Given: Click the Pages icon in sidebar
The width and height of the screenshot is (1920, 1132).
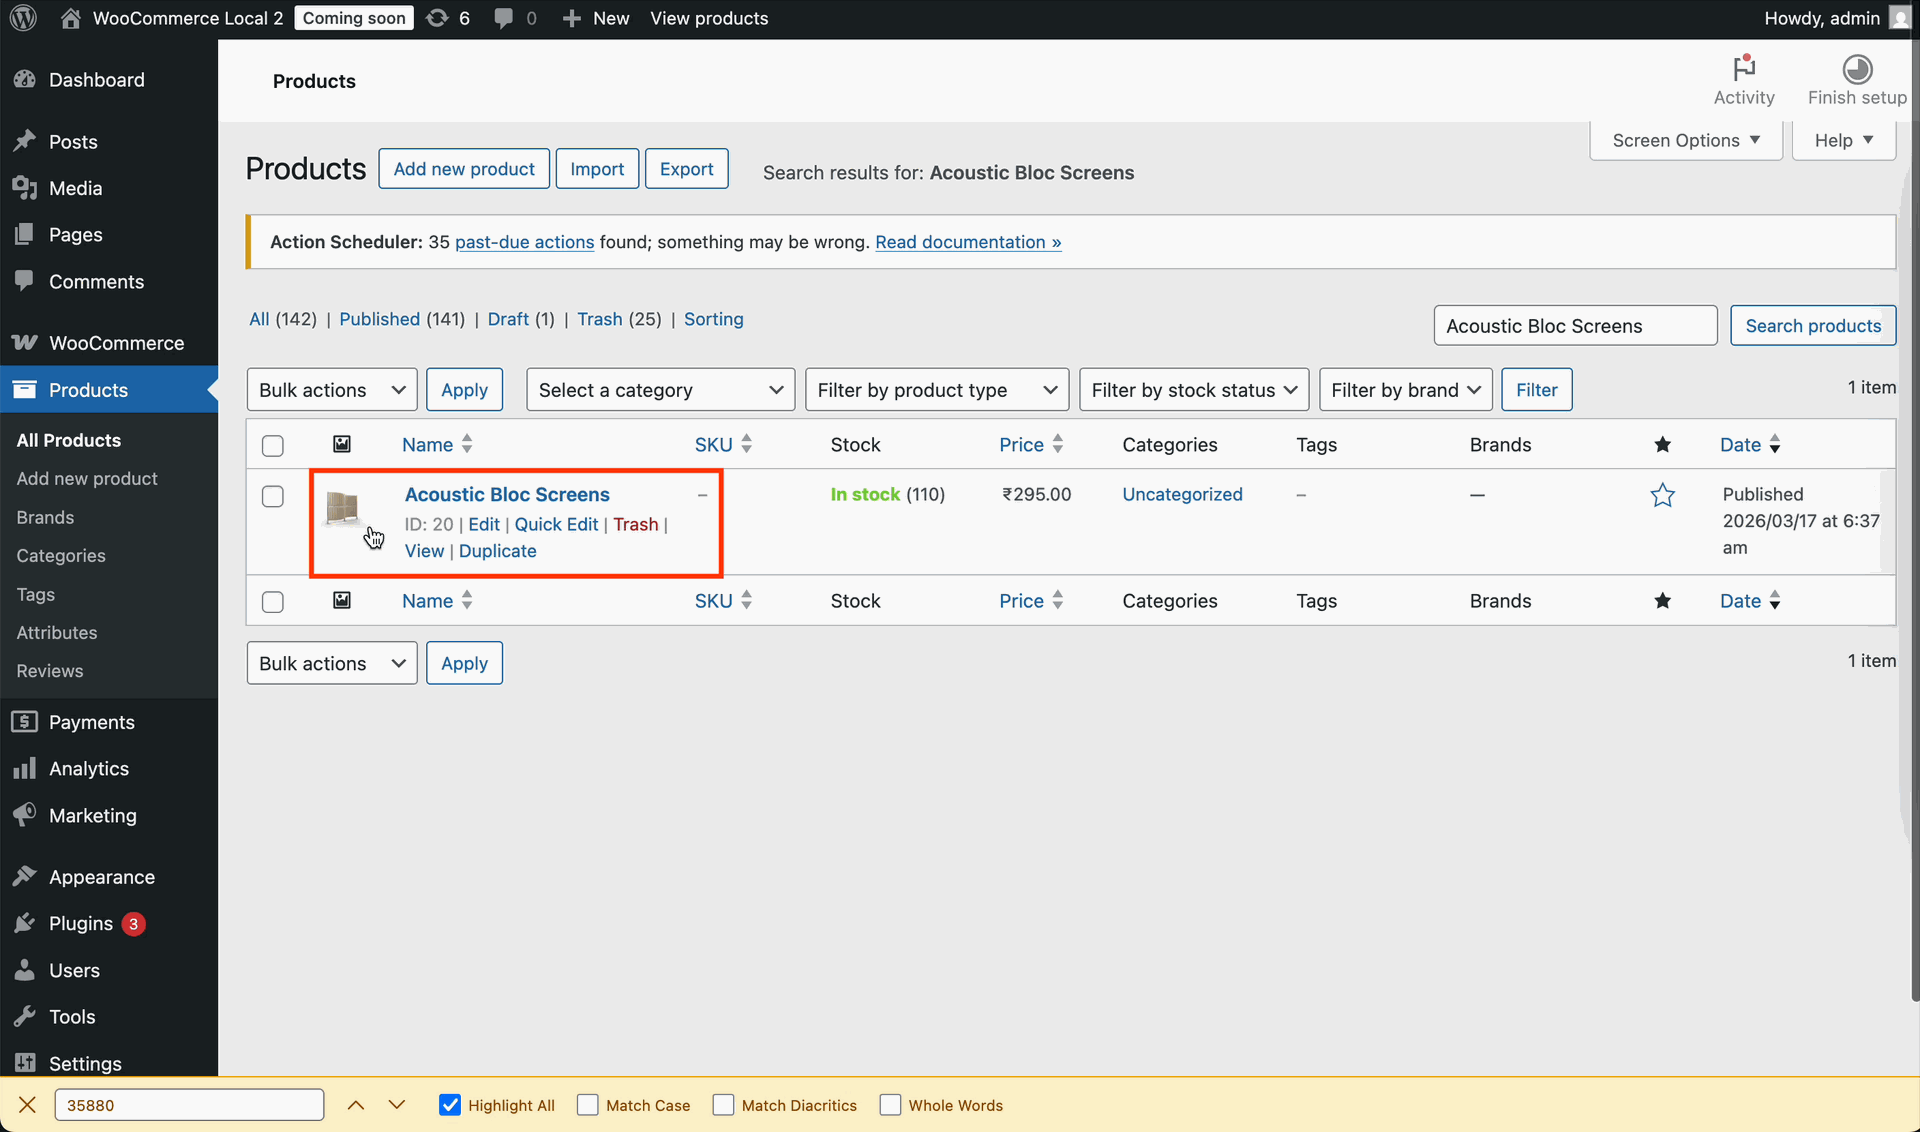Looking at the screenshot, I should click(x=25, y=234).
